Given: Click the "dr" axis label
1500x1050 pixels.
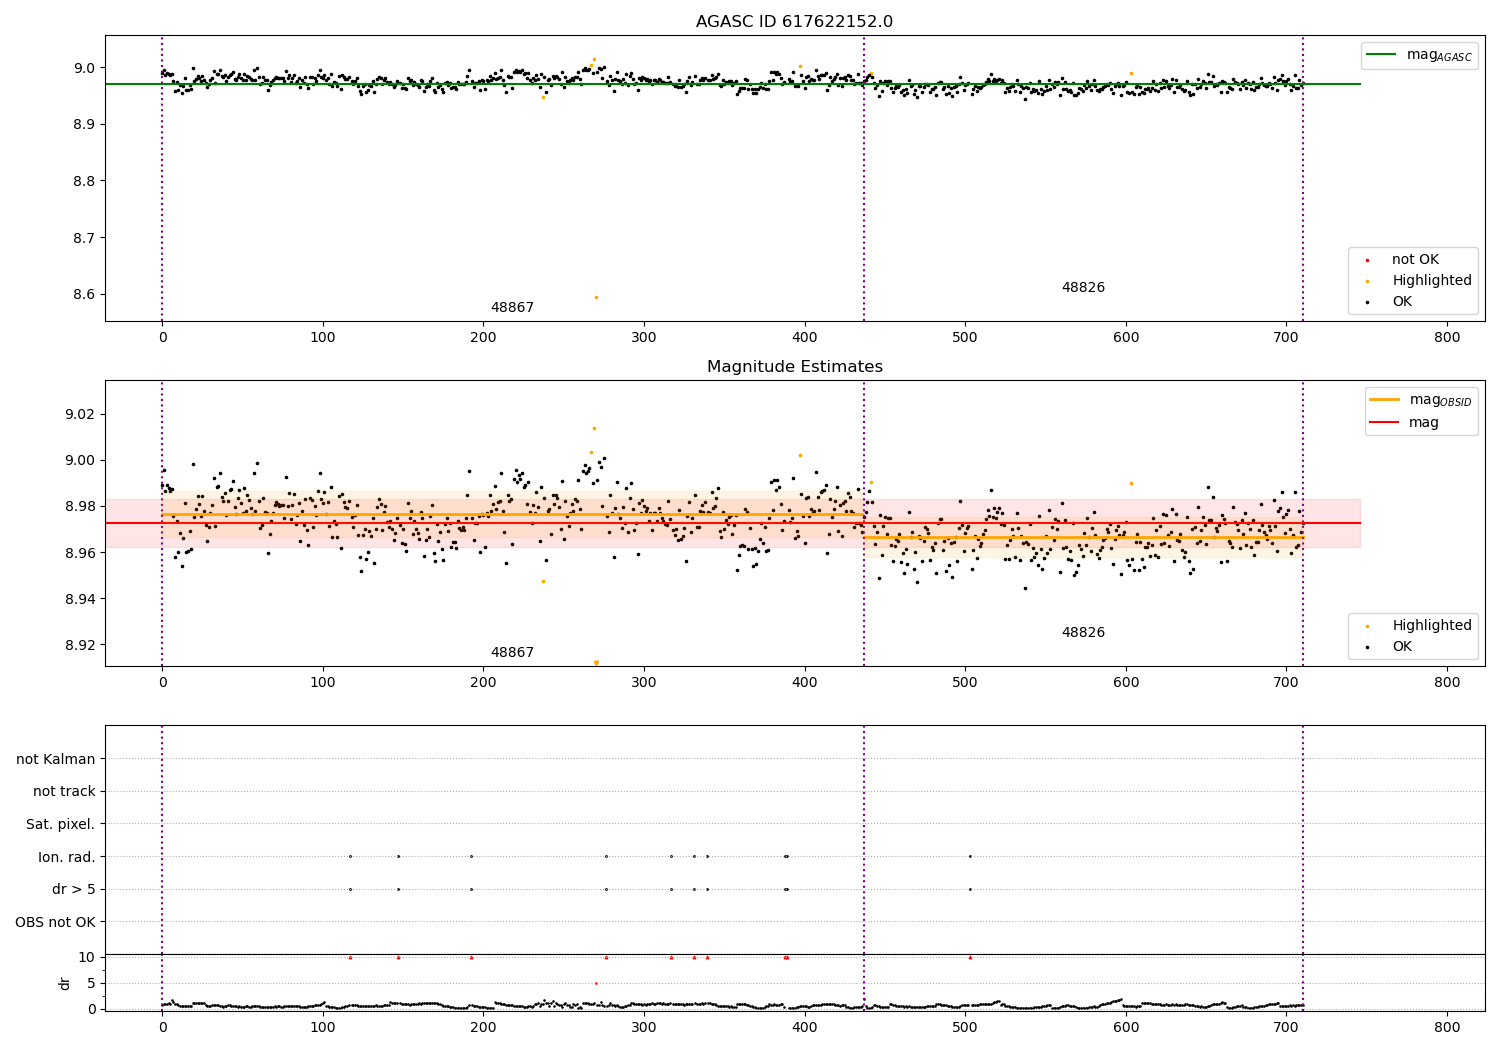Looking at the screenshot, I should coord(65,983).
